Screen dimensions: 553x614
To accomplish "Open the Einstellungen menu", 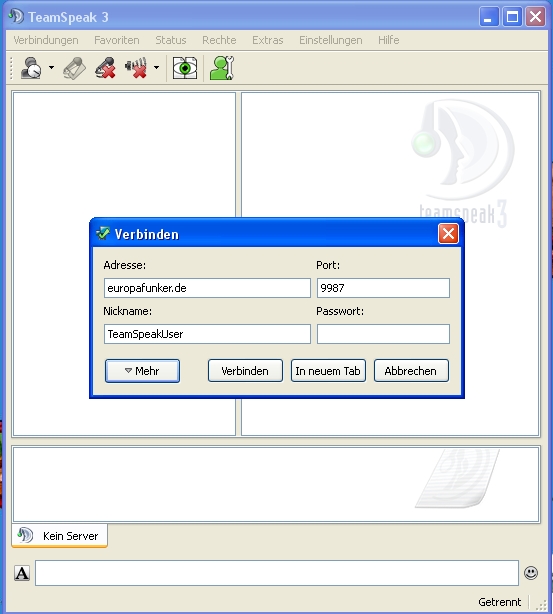I will click(x=331, y=40).
